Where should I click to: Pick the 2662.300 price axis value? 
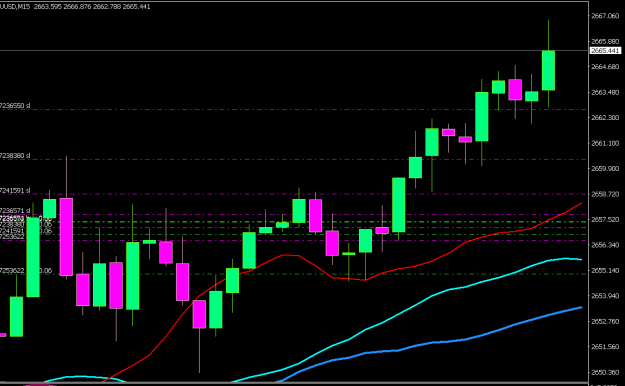[605, 118]
